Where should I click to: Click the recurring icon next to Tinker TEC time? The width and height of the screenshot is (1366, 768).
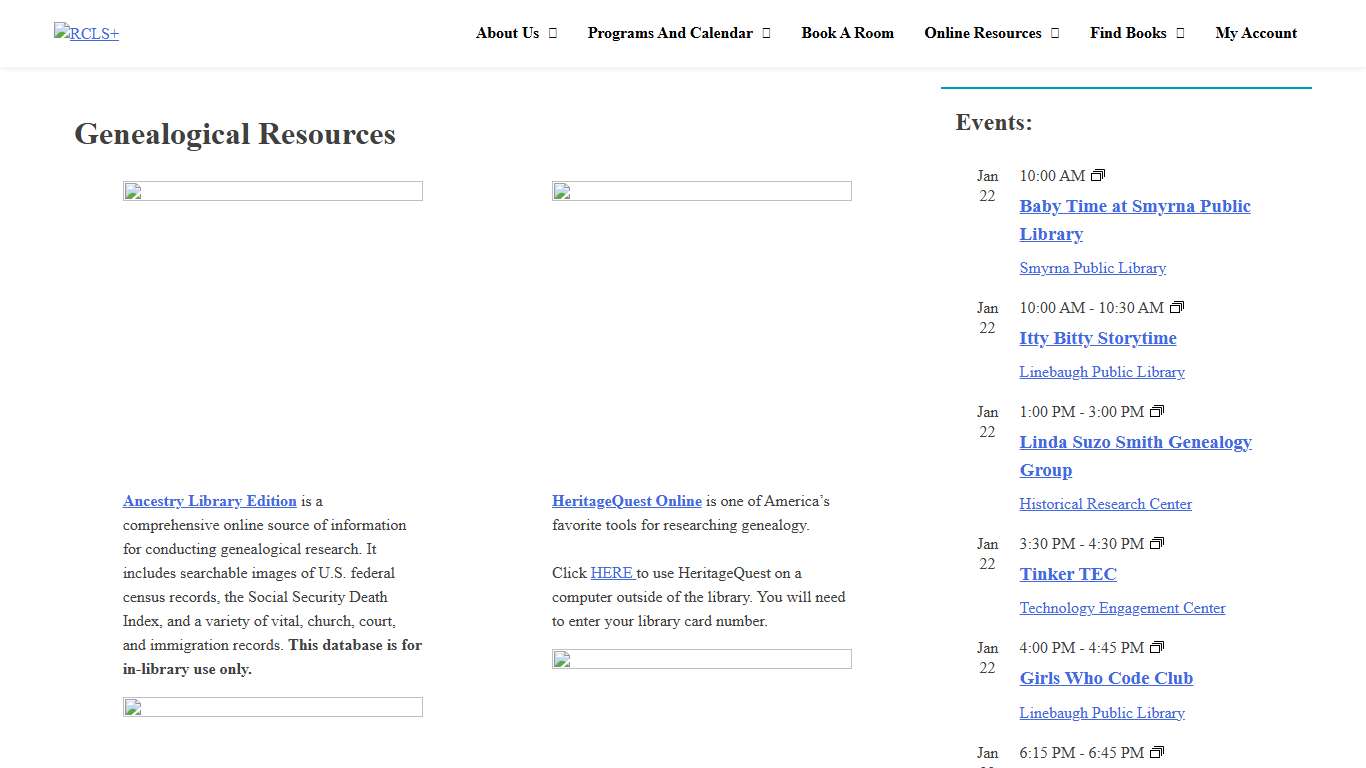click(x=1157, y=543)
